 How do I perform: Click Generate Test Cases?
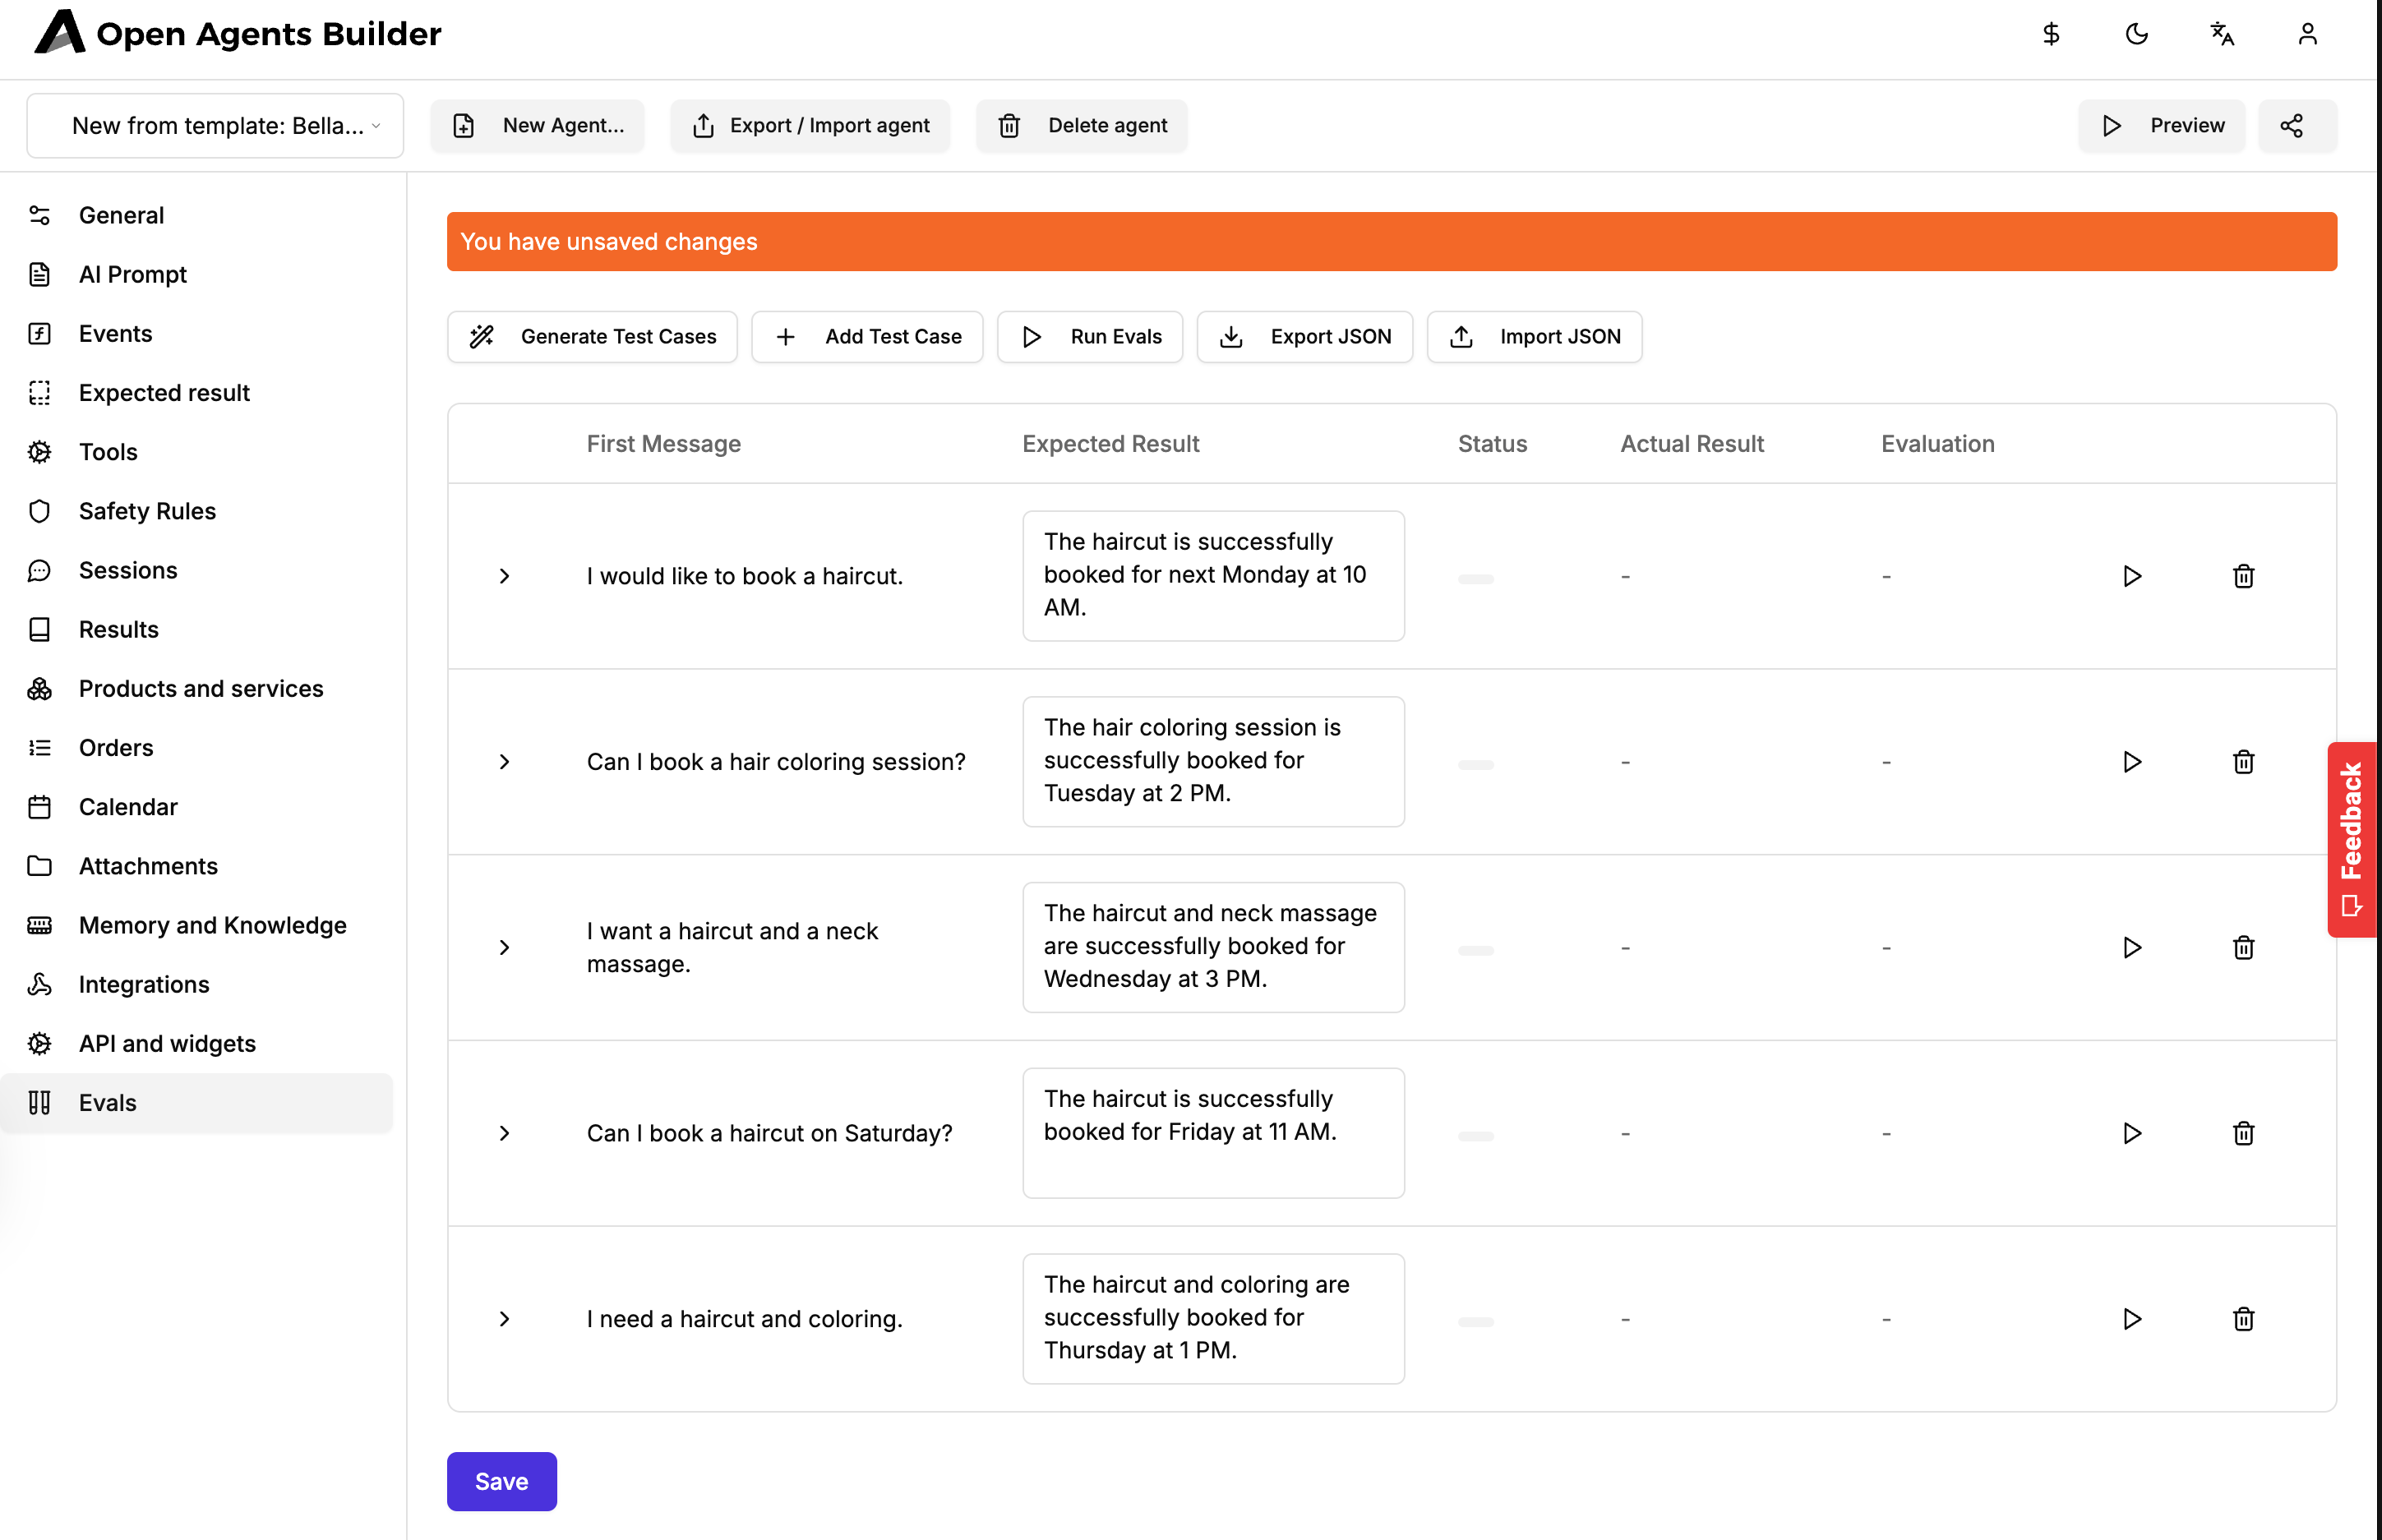point(592,337)
